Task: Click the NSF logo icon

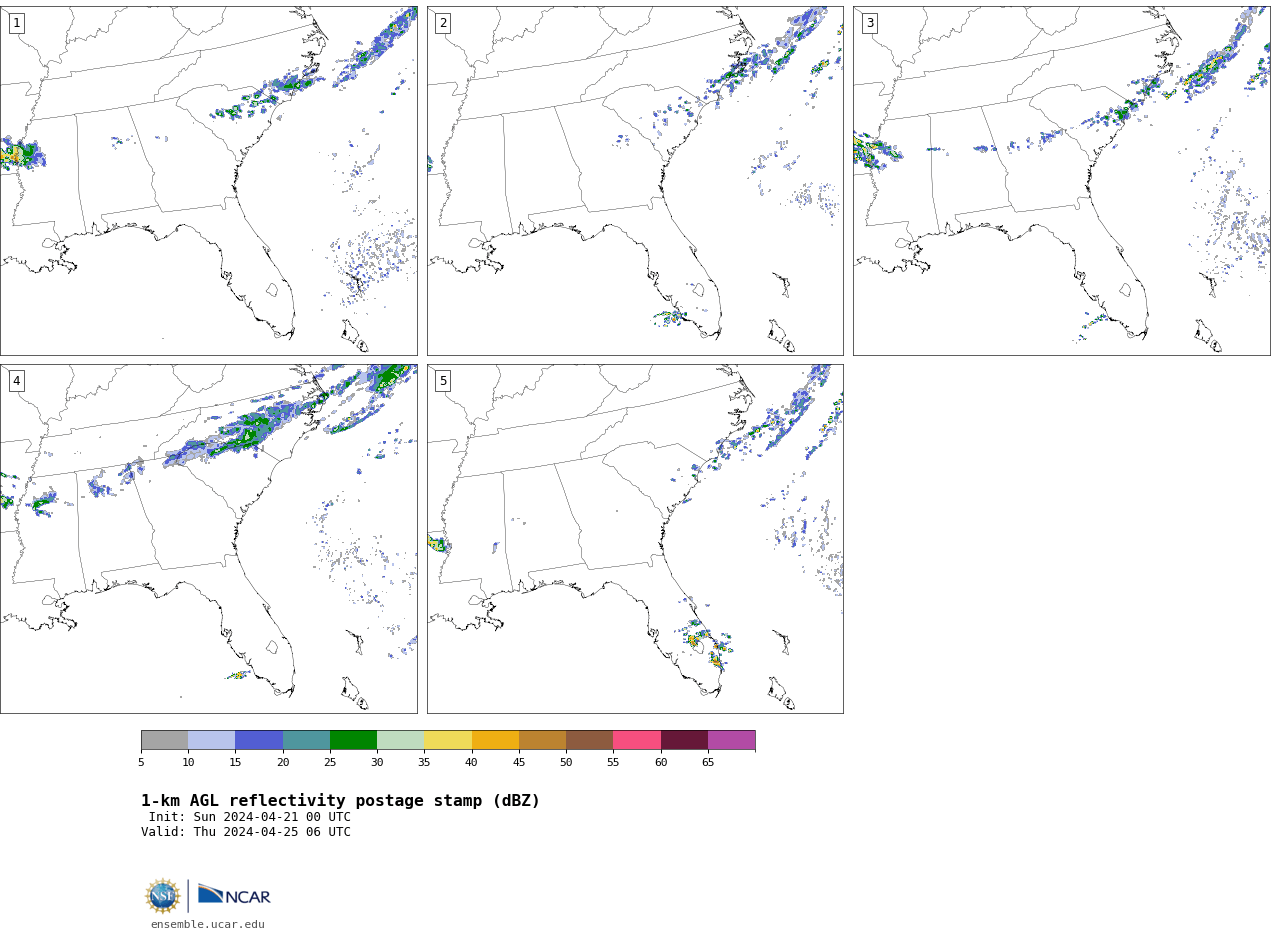Action: 162,896
